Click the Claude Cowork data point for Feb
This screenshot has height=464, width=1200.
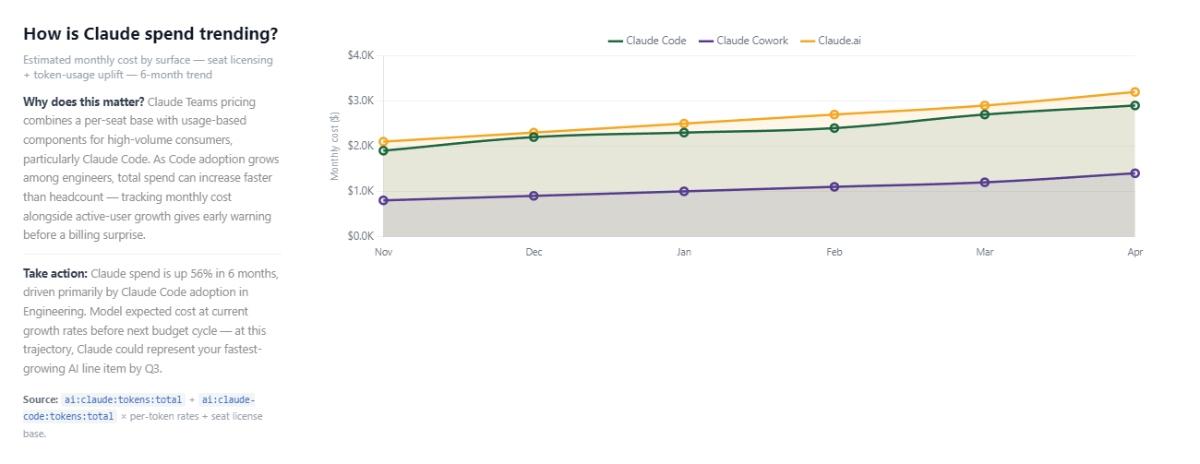coord(834,187)
